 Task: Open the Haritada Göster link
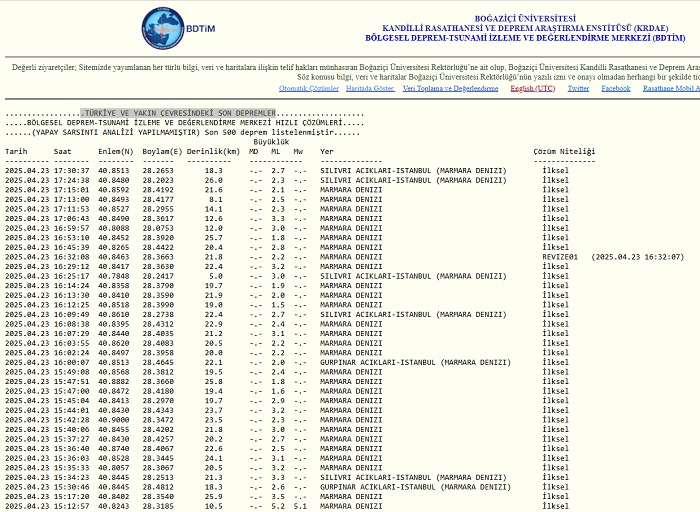tap(370, 88)
